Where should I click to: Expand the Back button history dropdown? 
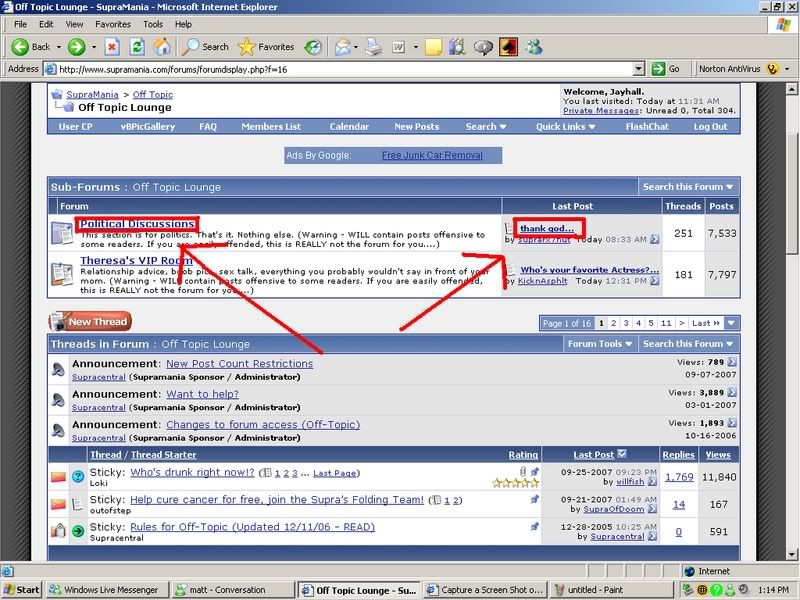[59, 47]
